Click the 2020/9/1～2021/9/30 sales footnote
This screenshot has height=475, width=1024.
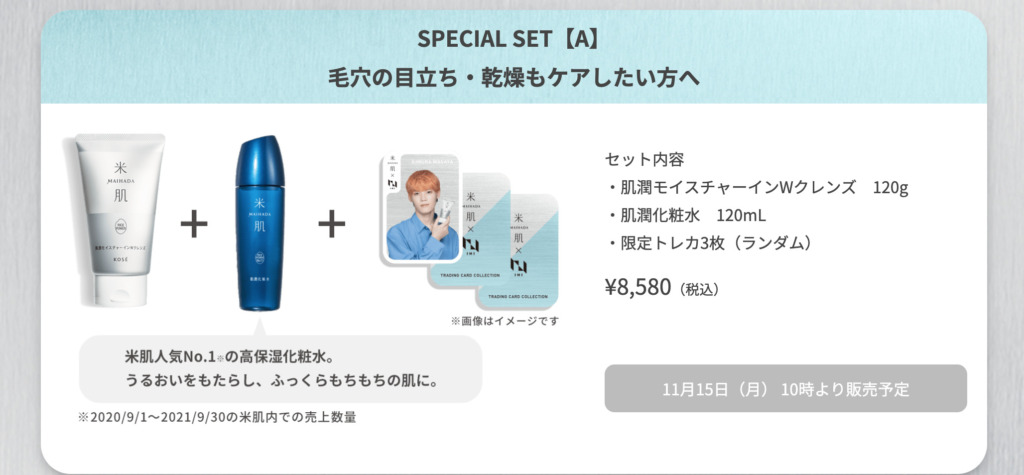216,417
